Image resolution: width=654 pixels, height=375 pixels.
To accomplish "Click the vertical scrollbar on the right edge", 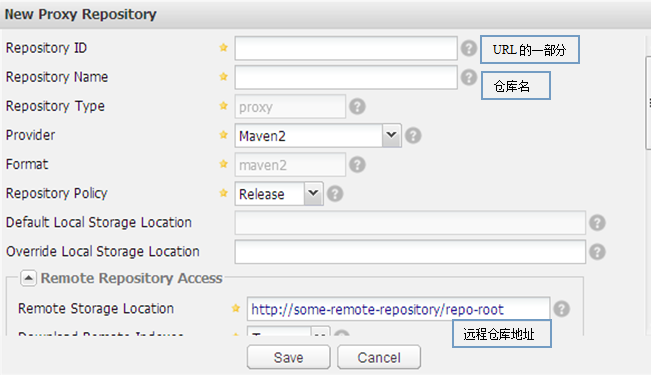I will 648,103.
